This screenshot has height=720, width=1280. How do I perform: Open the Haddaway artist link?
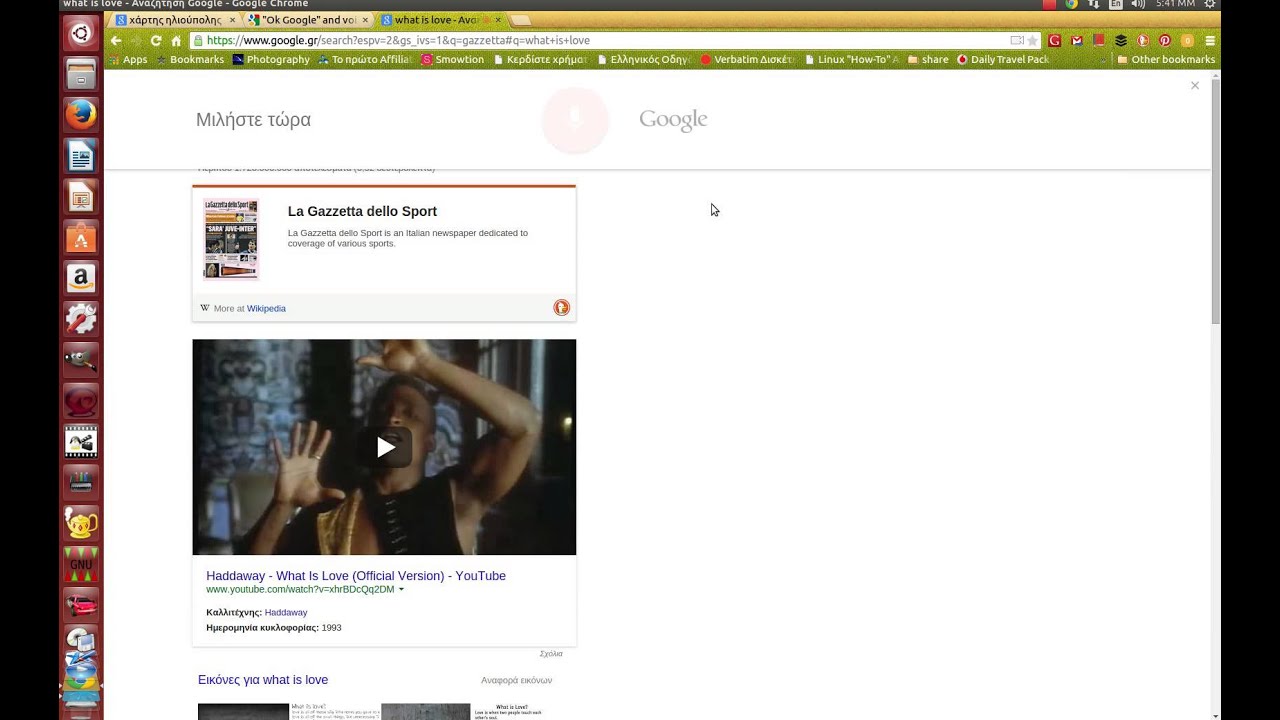(286, 613)
